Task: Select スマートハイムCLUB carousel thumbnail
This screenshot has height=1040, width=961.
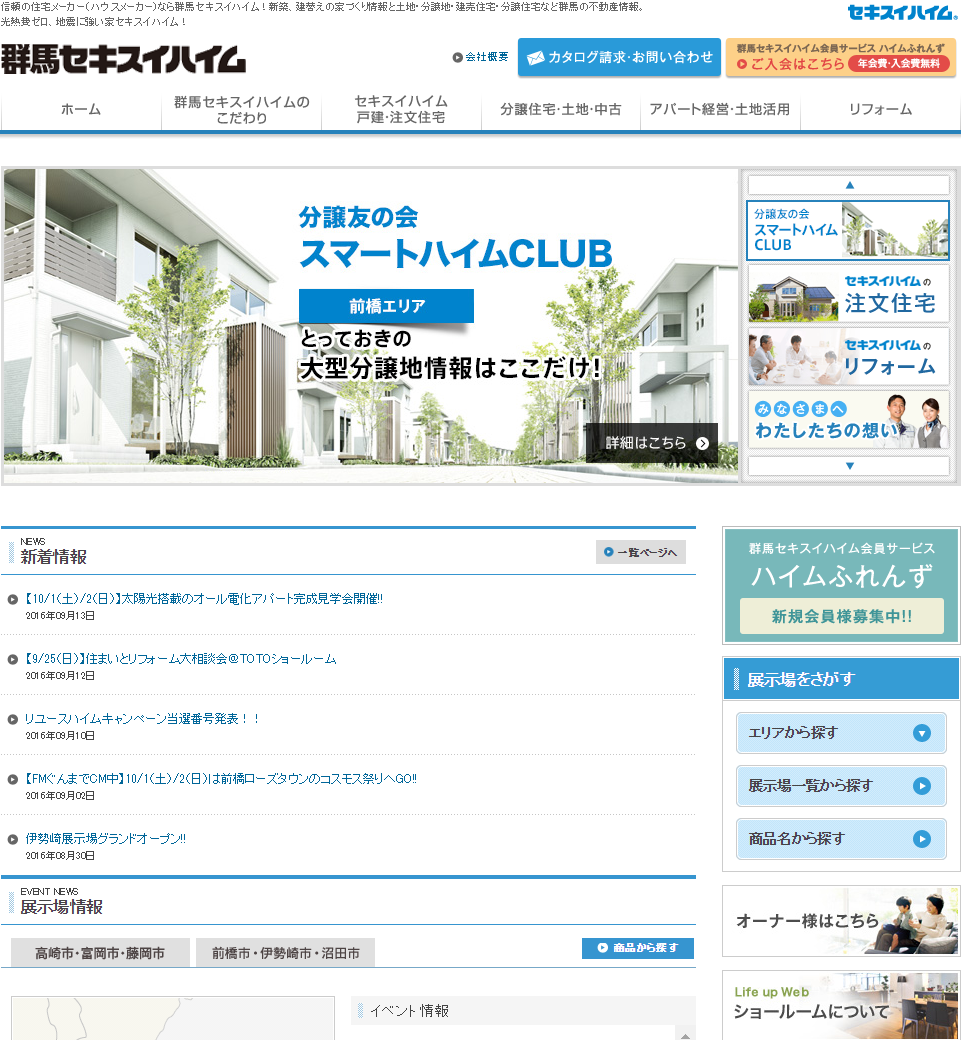Action: point(848,230)
